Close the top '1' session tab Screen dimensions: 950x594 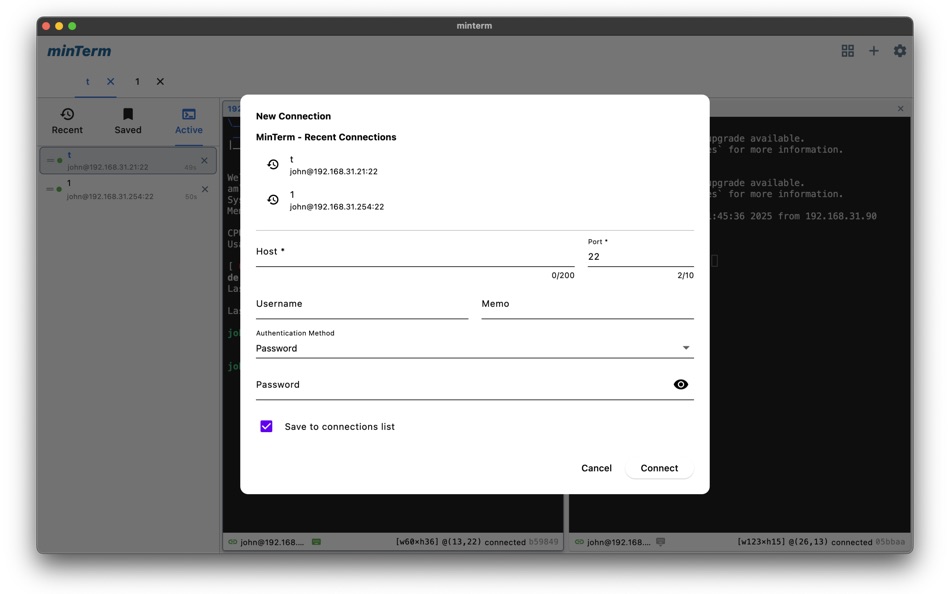point(160,81)
